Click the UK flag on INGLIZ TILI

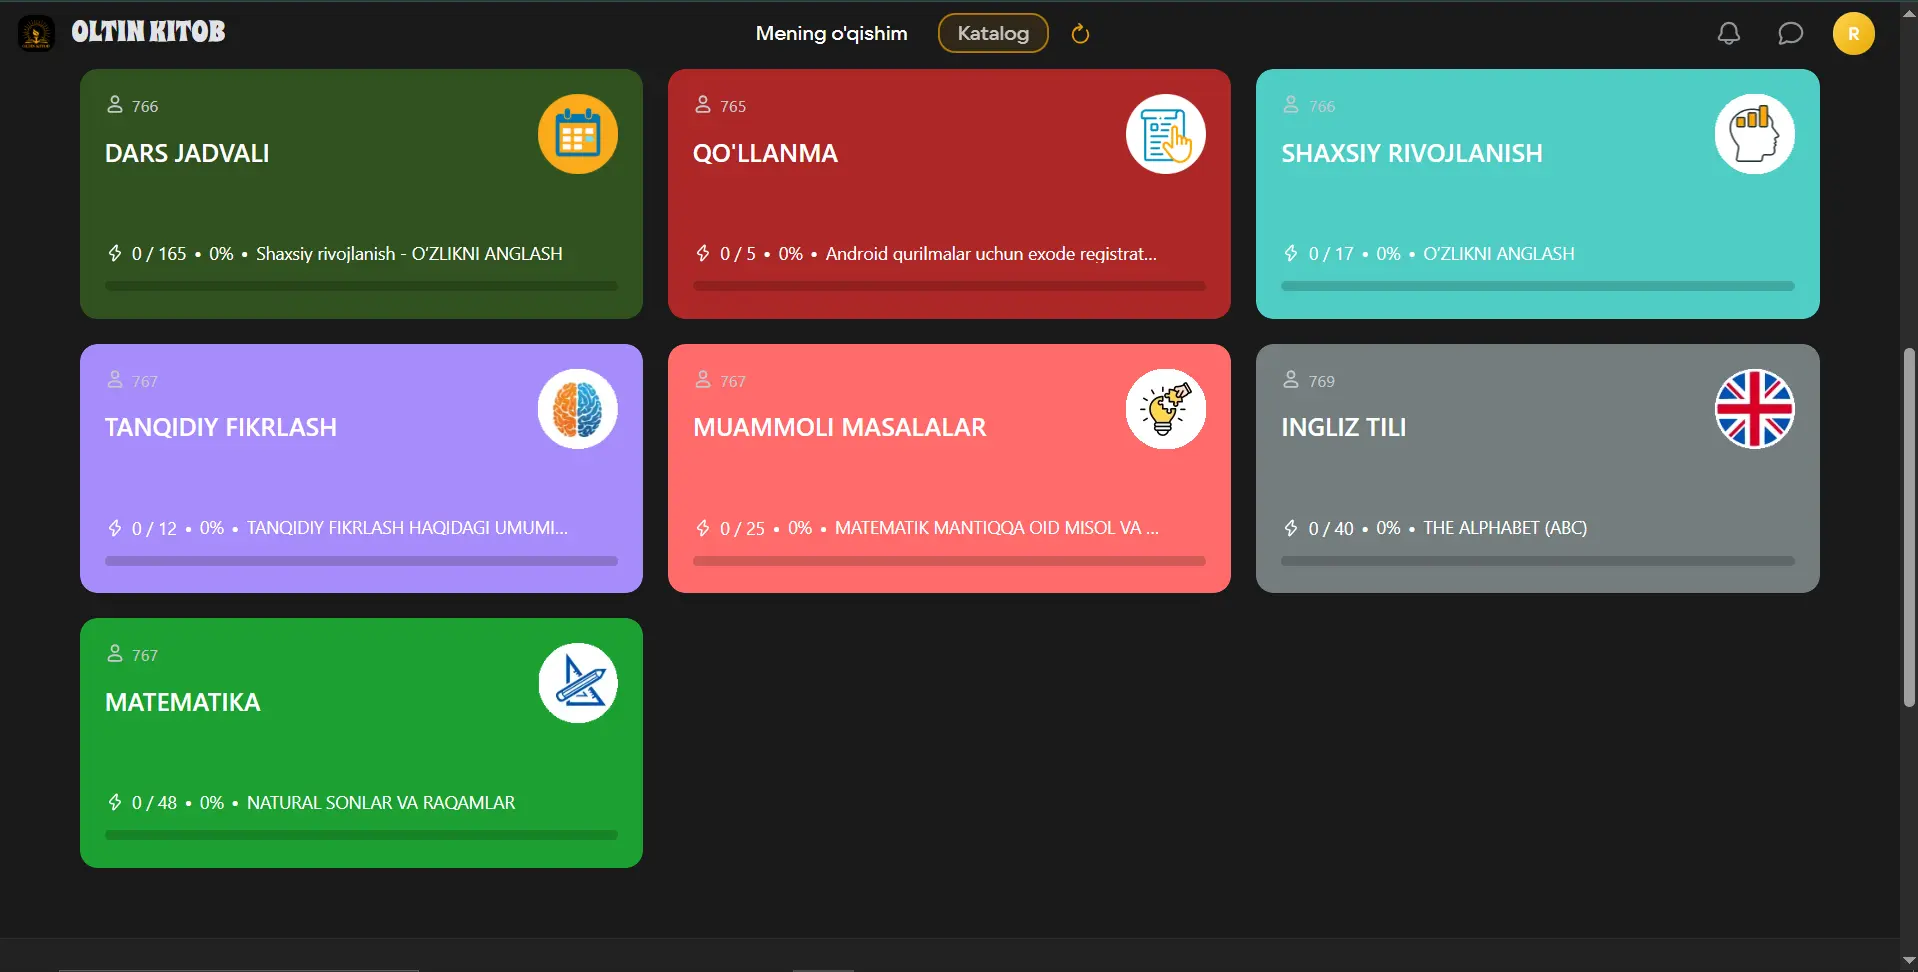tap(1755, 409)
